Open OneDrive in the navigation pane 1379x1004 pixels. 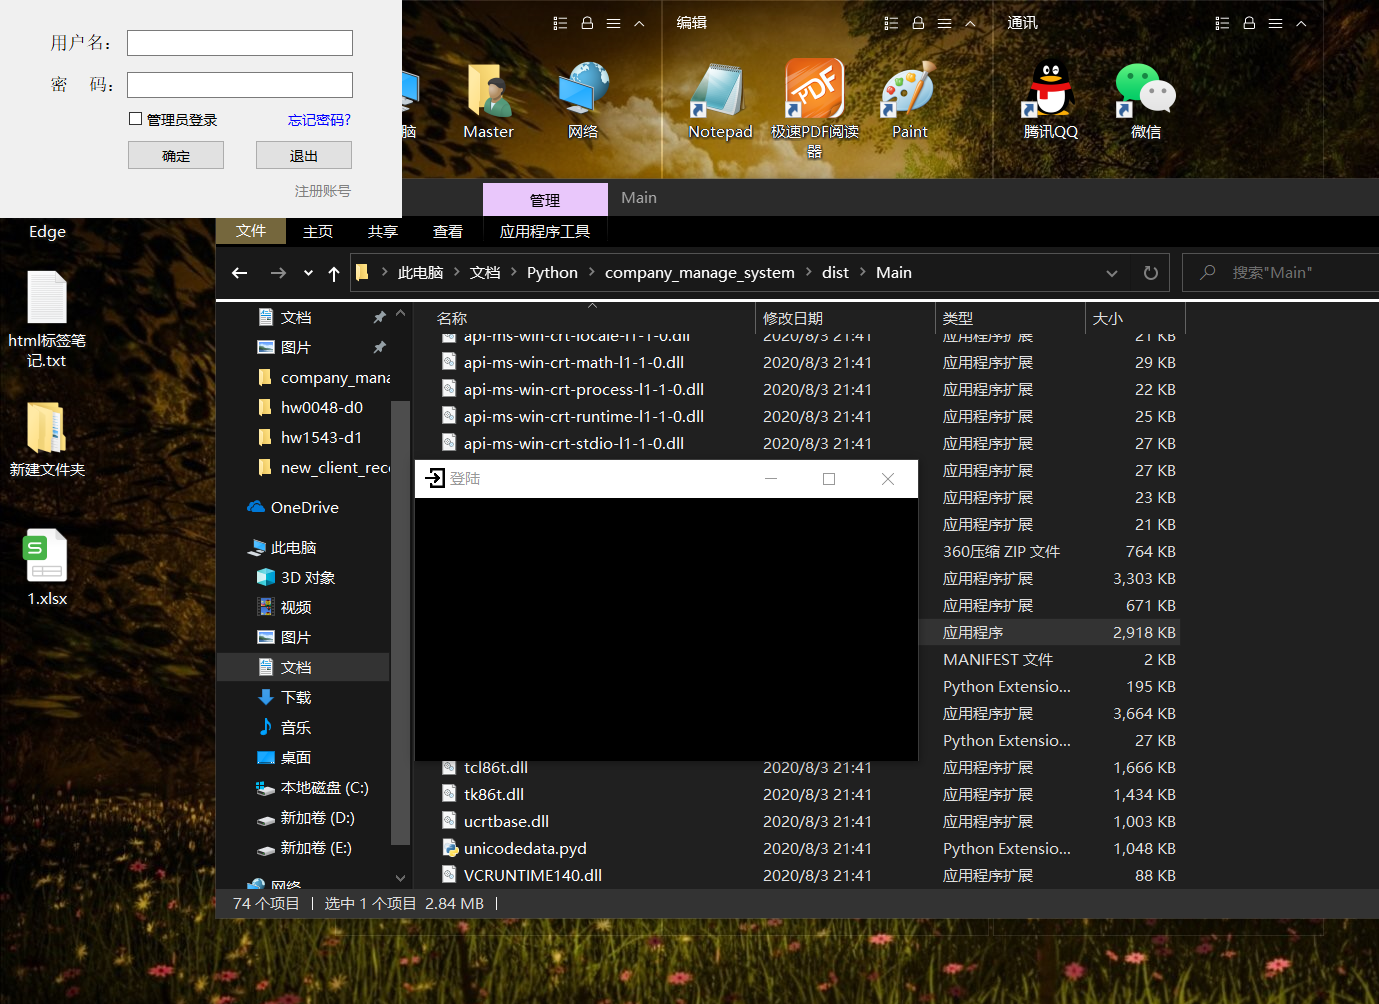(x=304, y=507)
